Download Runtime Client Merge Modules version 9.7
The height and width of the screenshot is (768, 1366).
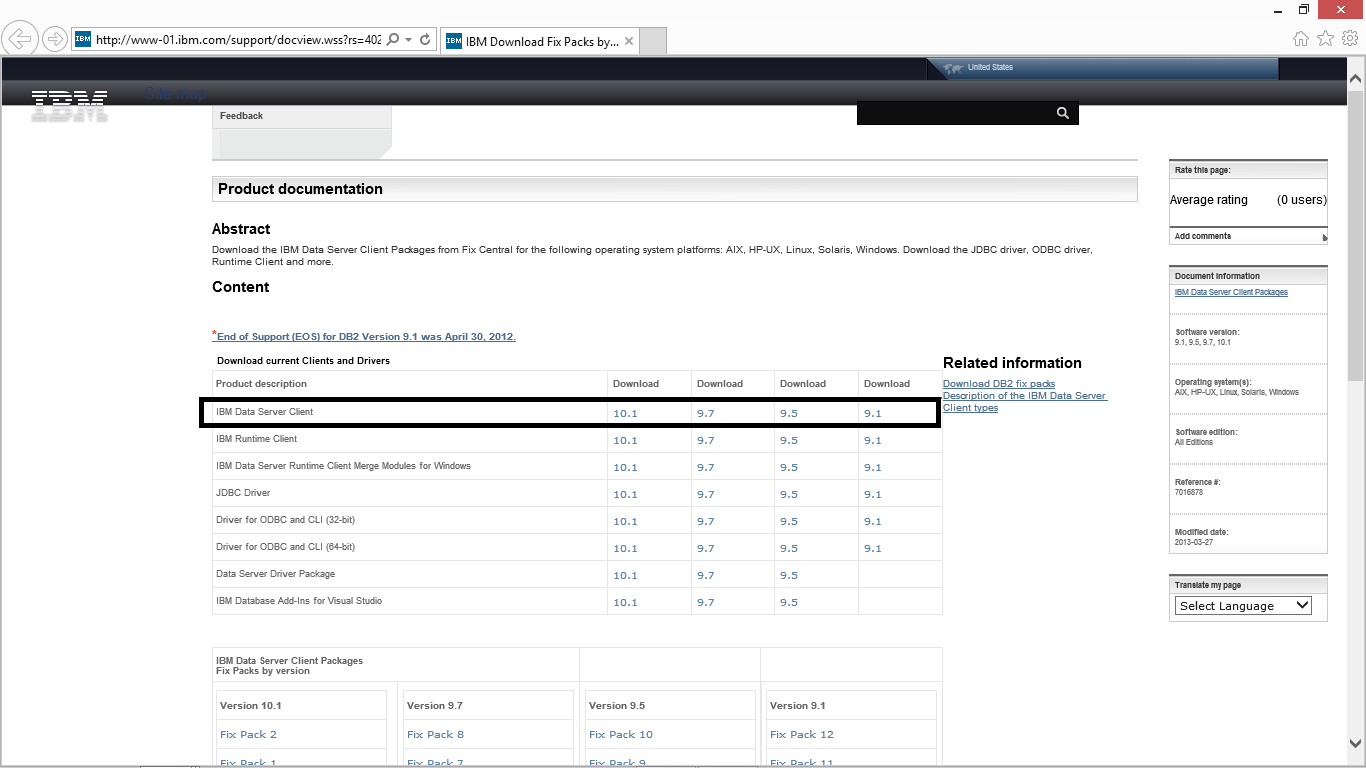point(706,467)
